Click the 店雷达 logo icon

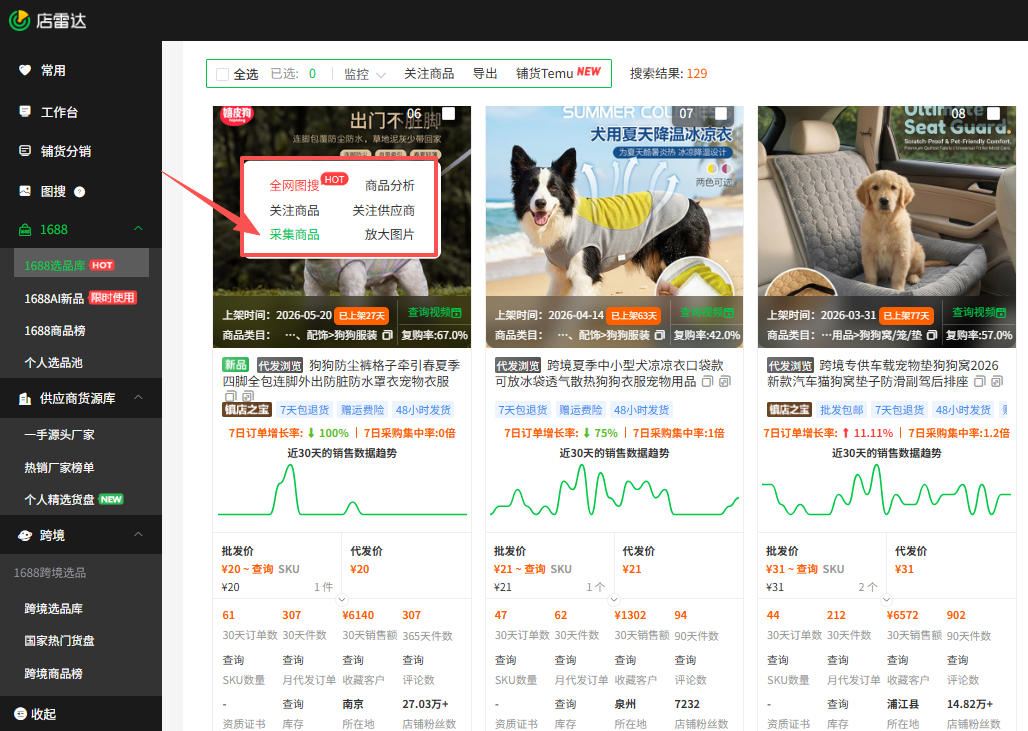[20, 20]
